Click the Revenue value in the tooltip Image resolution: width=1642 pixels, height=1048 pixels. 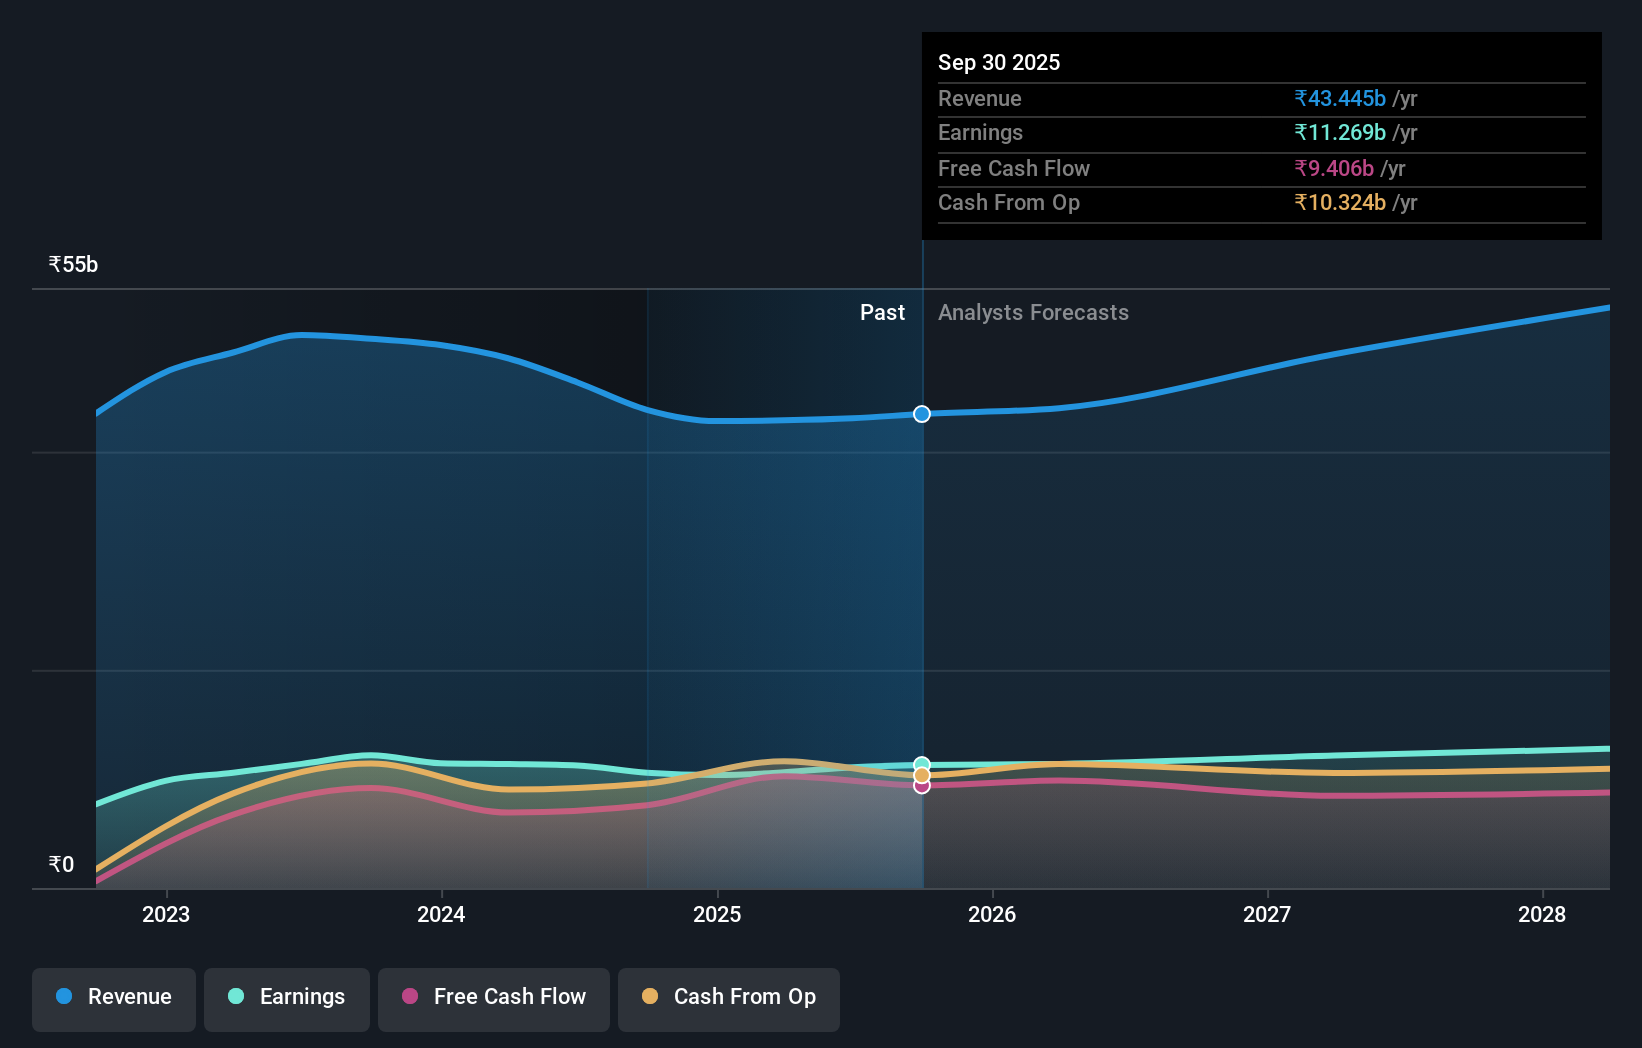(x=1340, y=98)
